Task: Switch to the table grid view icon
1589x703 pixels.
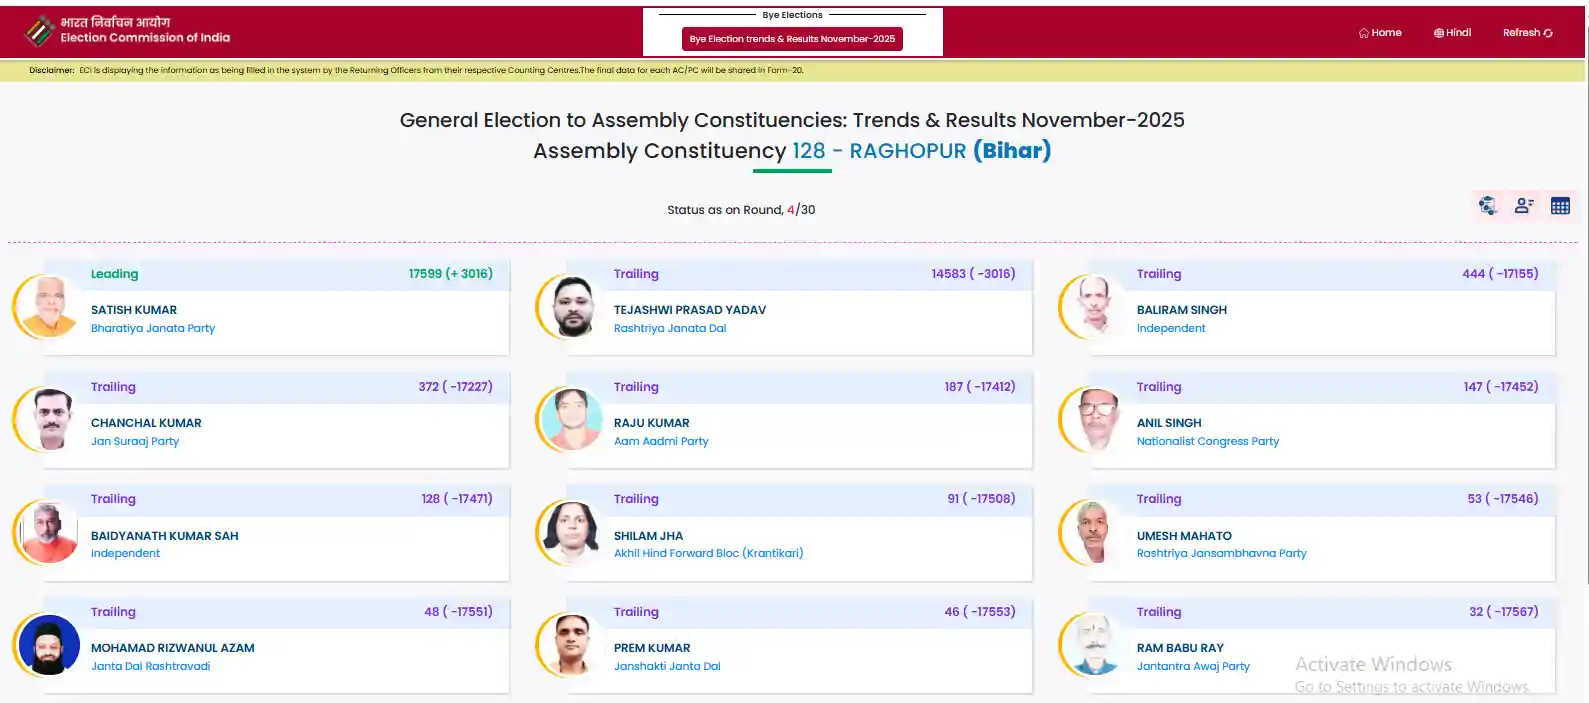Action: pyautogui.click(x=1560, y=206)
